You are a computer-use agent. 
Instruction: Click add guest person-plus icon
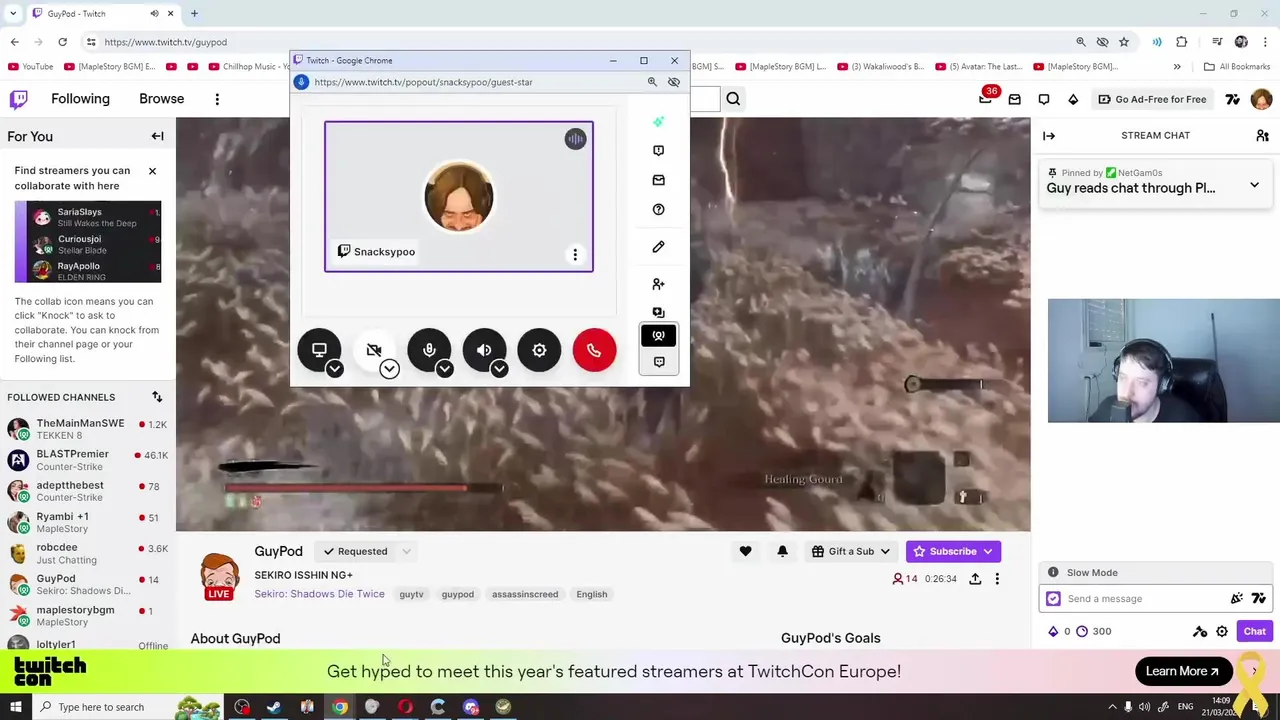(658, 284)
